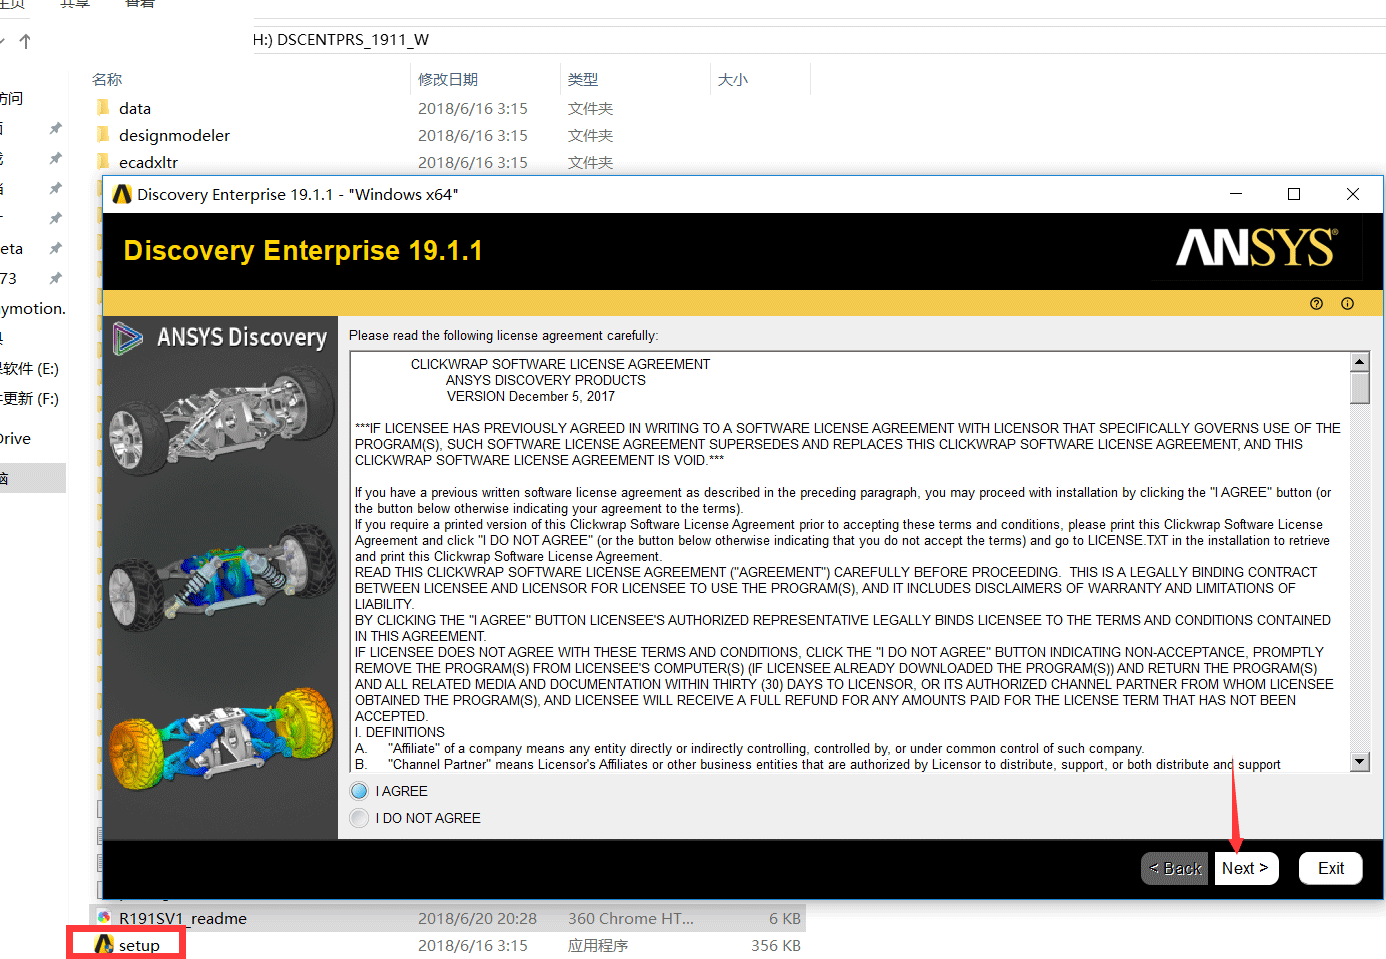
Task: Open the help question mark icon
Action: (1316, 304)
